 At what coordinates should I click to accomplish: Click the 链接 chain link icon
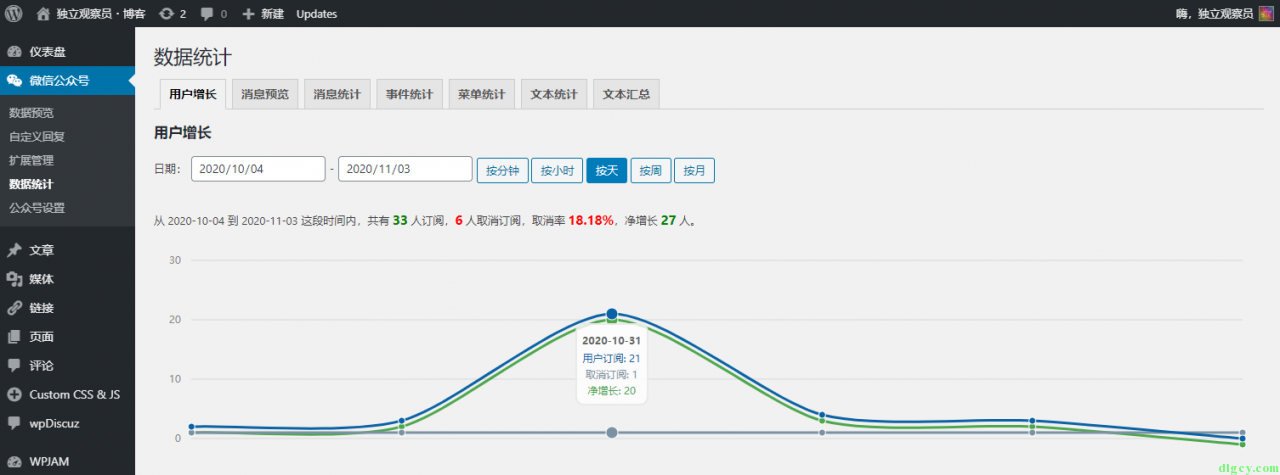click(x=14, y=308)
